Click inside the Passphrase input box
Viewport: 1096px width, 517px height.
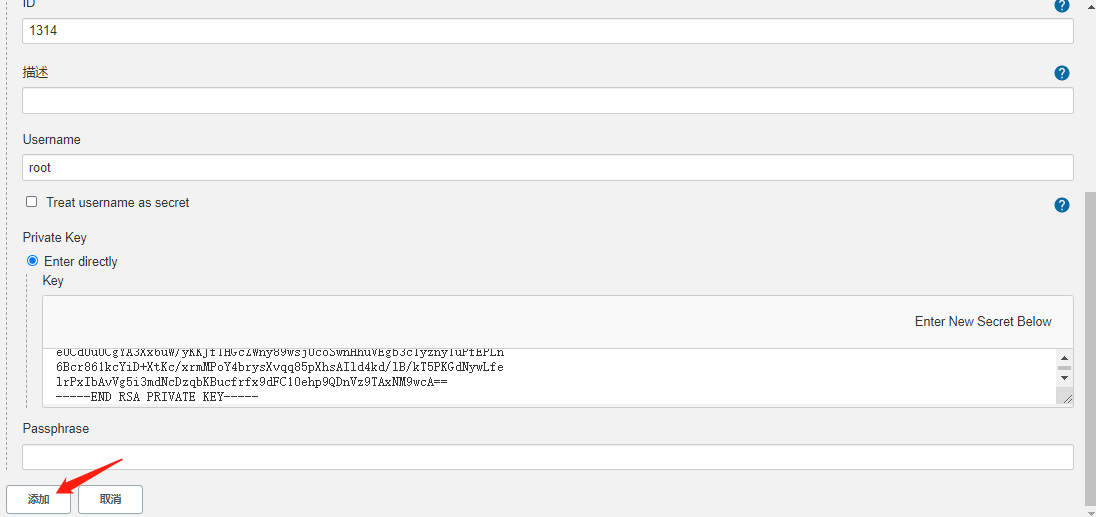click(x=547, y=457)
